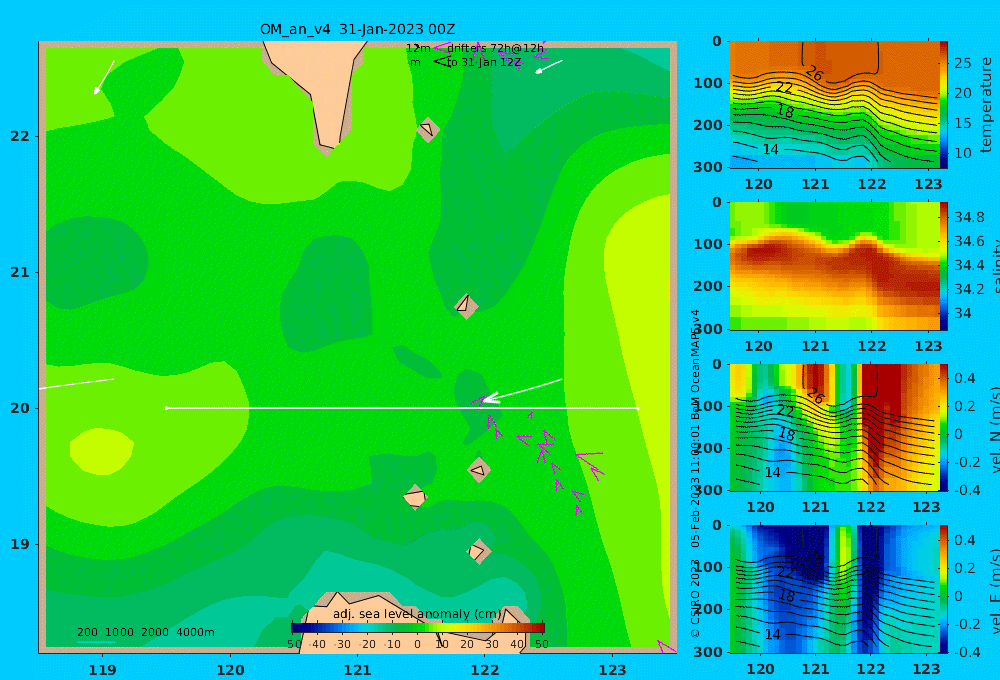Open the salinity section panel
Image resolution: width=1000 pixels, height=680 pixels.
click(x=834, y=266)
